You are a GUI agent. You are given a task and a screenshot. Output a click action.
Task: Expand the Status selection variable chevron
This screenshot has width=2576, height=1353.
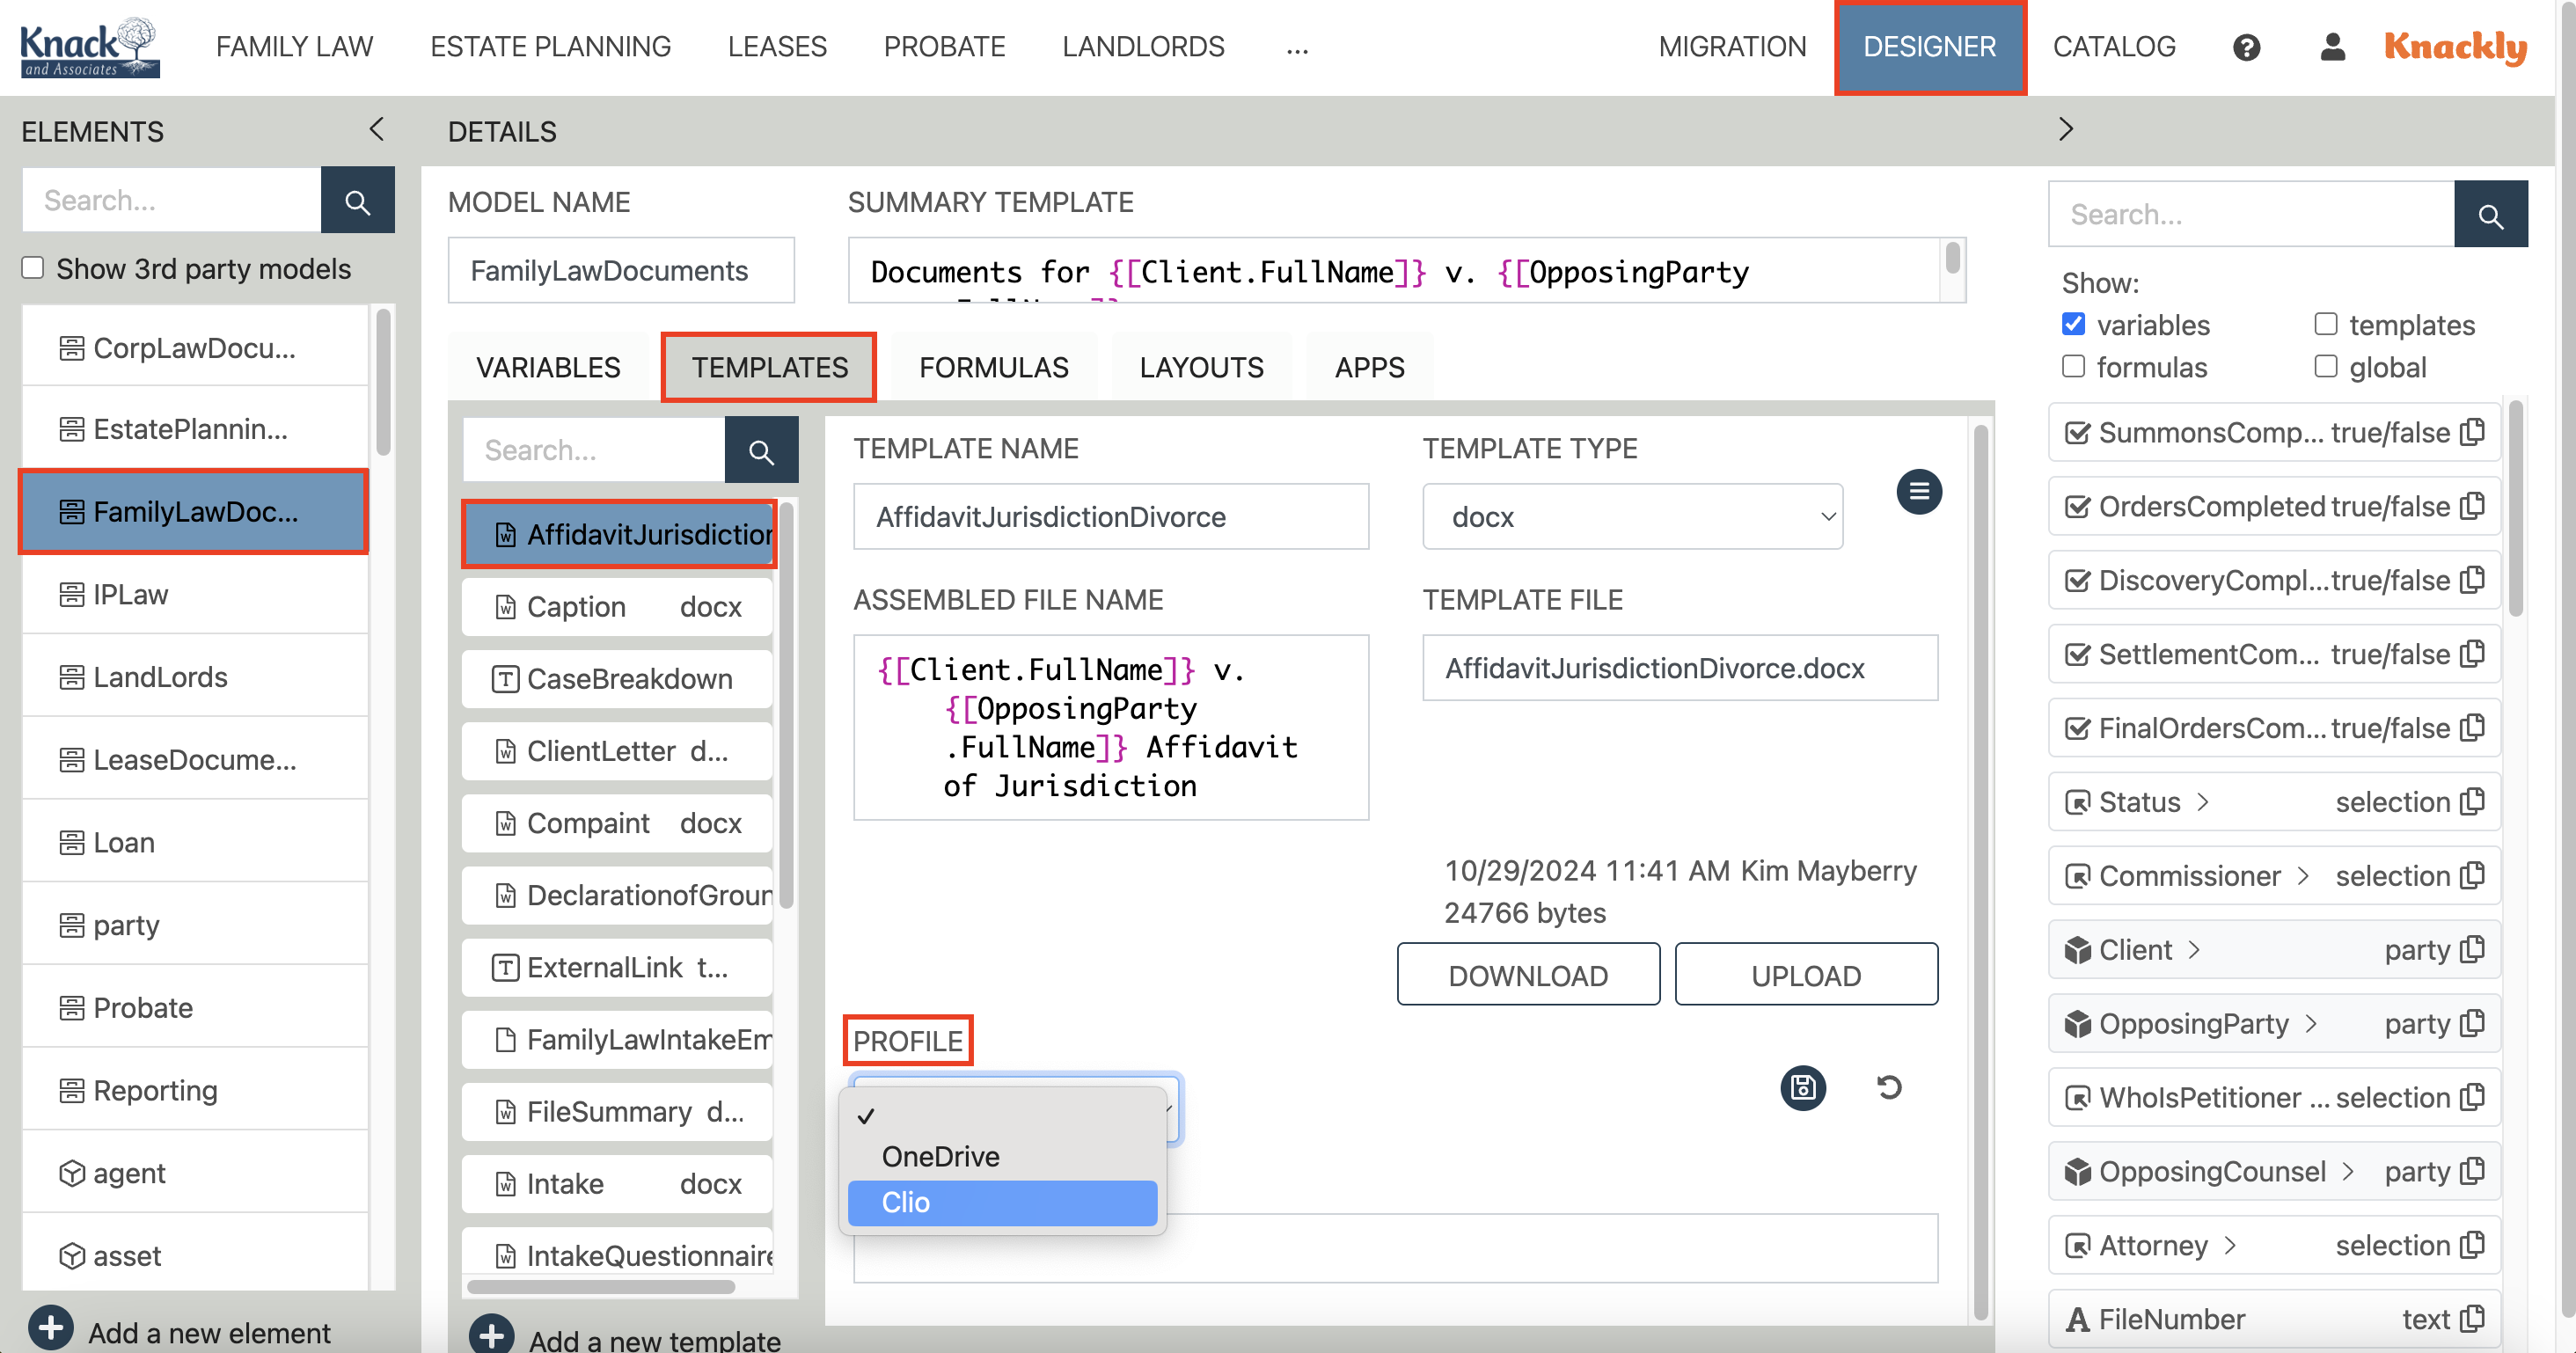(2202, 802)
